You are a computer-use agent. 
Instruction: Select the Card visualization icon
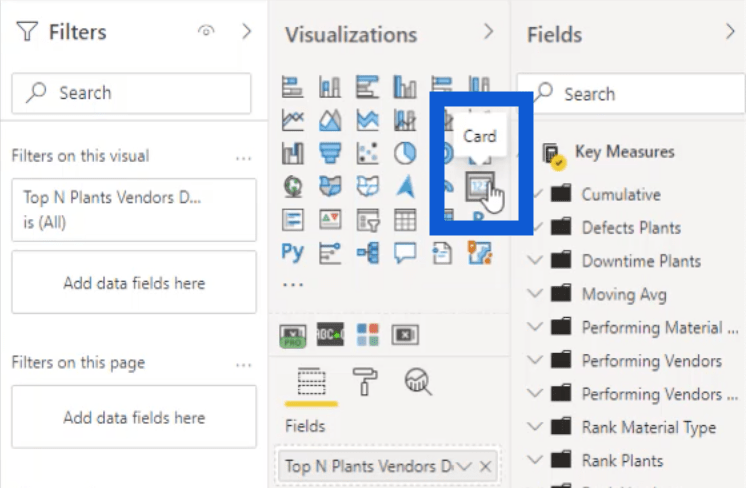coord(480,186)
